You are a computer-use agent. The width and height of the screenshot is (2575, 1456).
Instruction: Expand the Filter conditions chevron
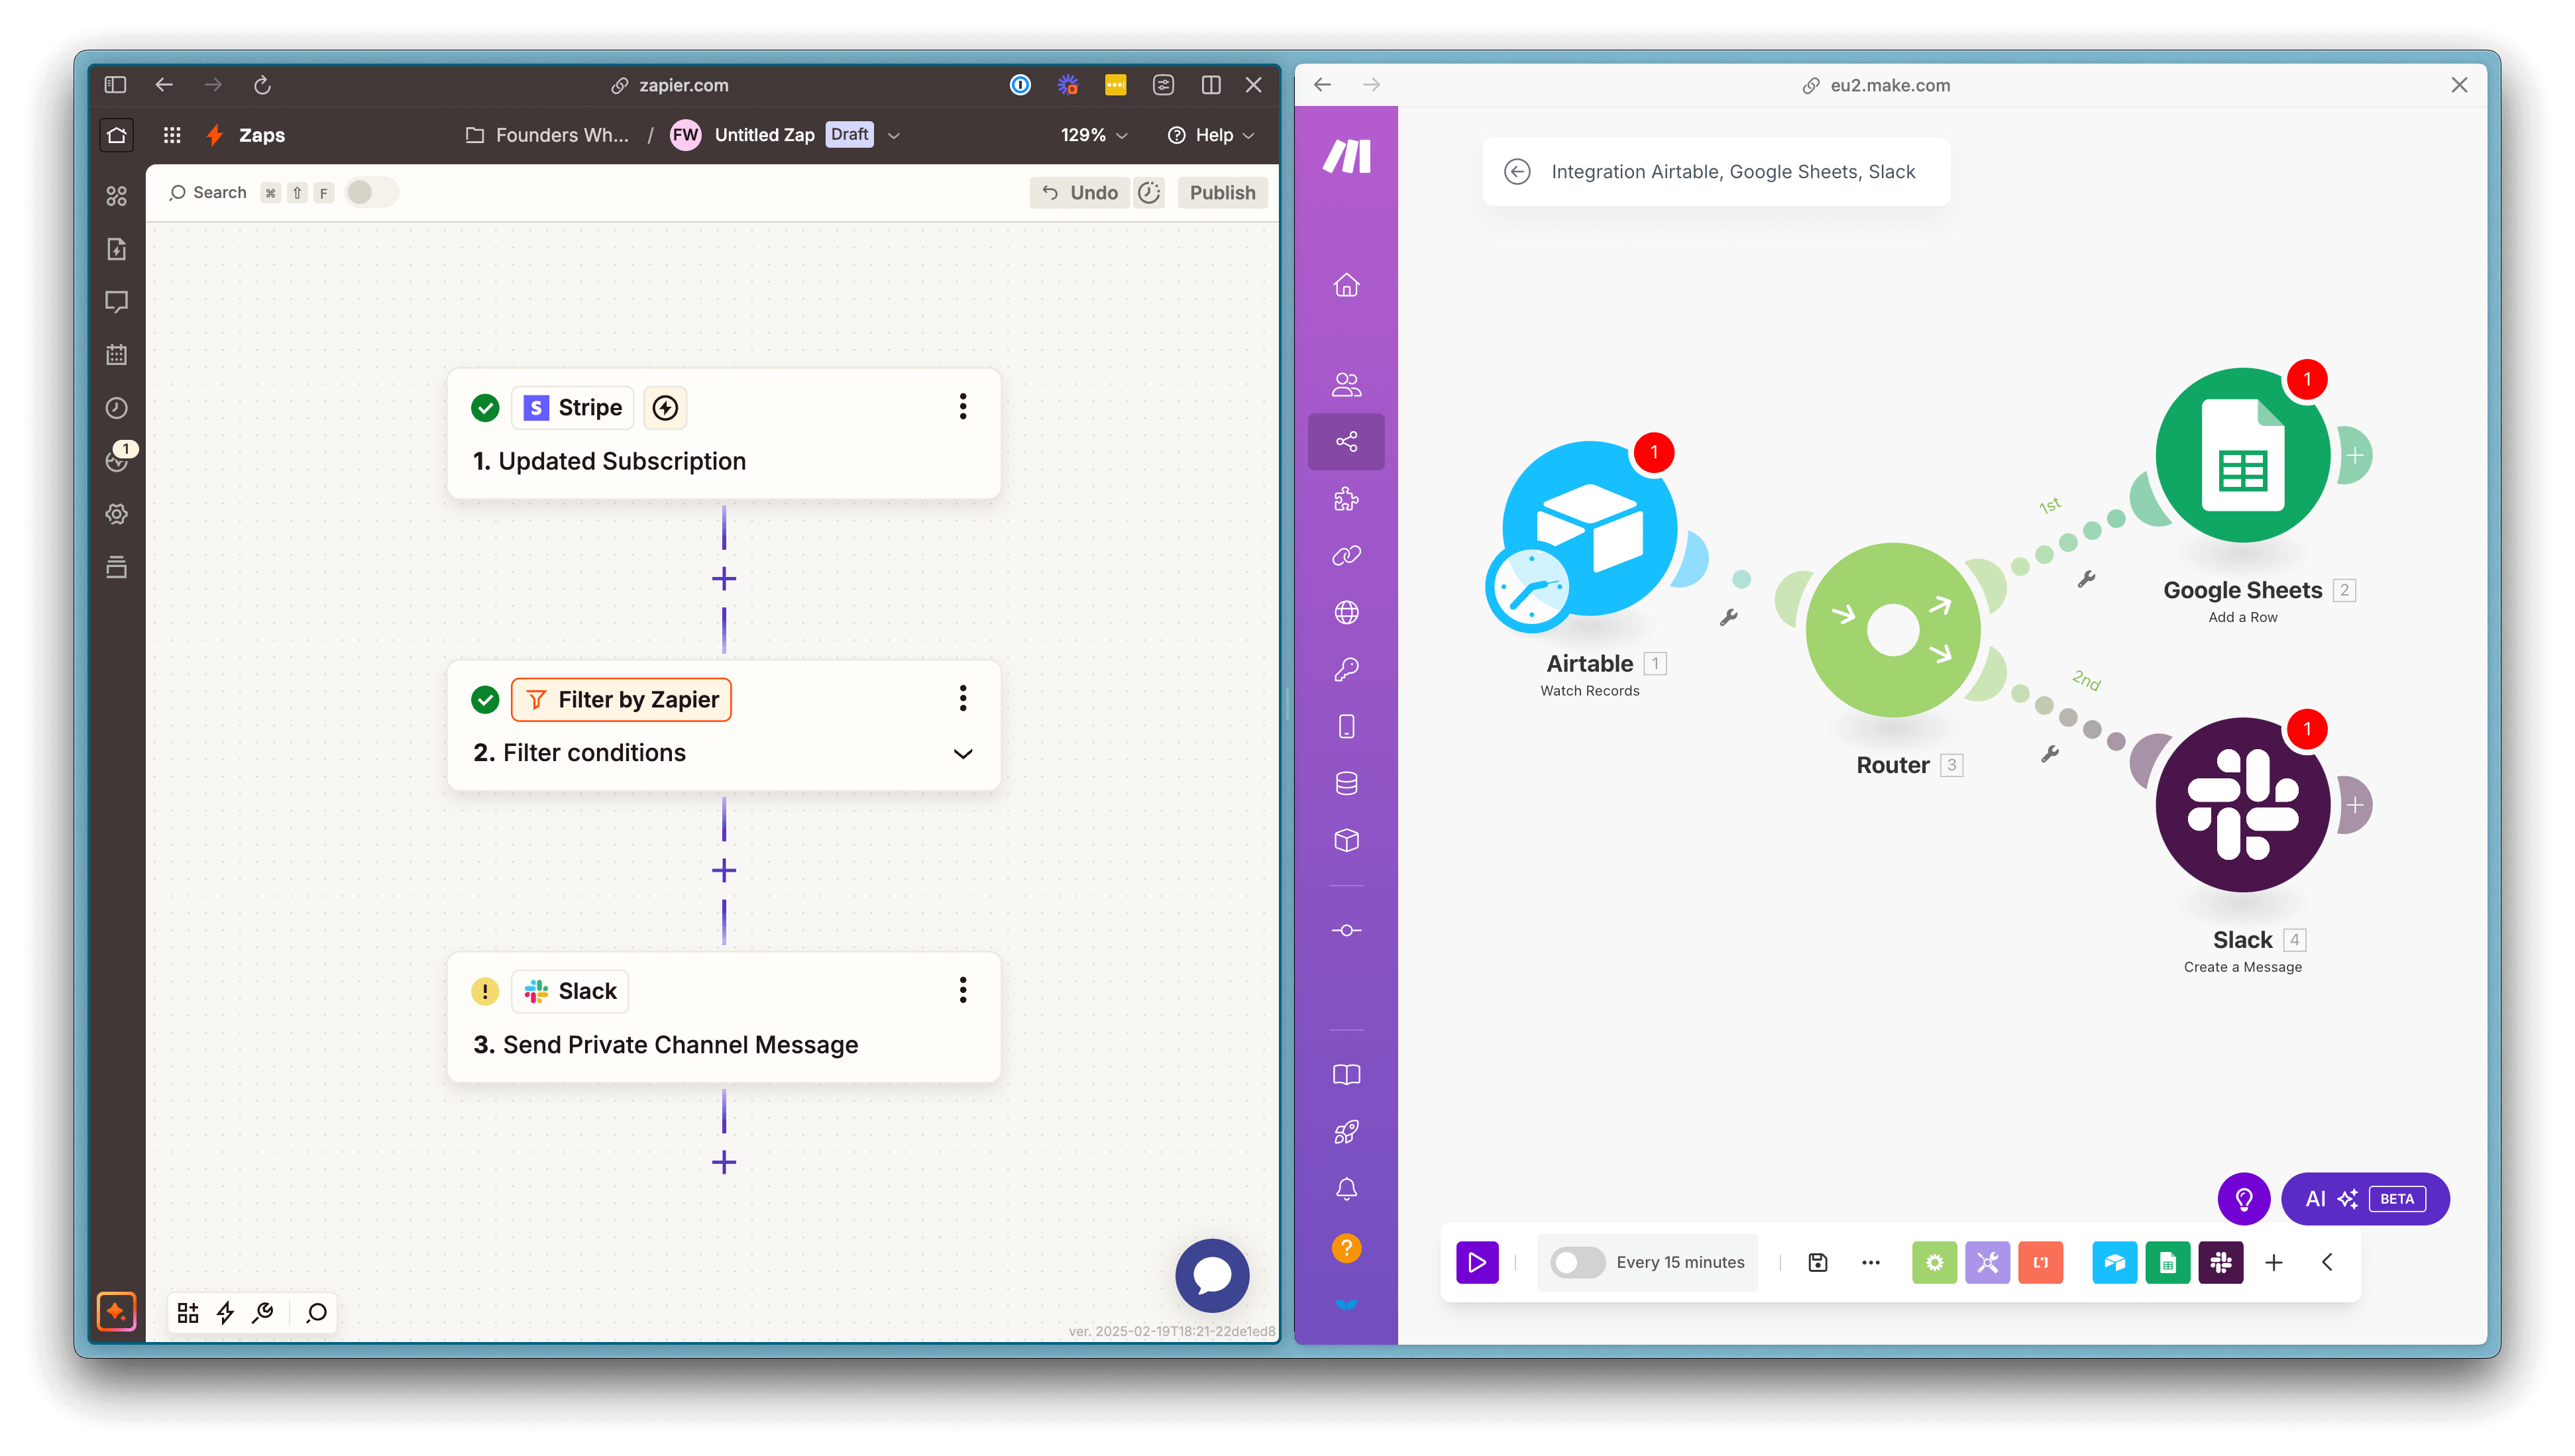962,754
